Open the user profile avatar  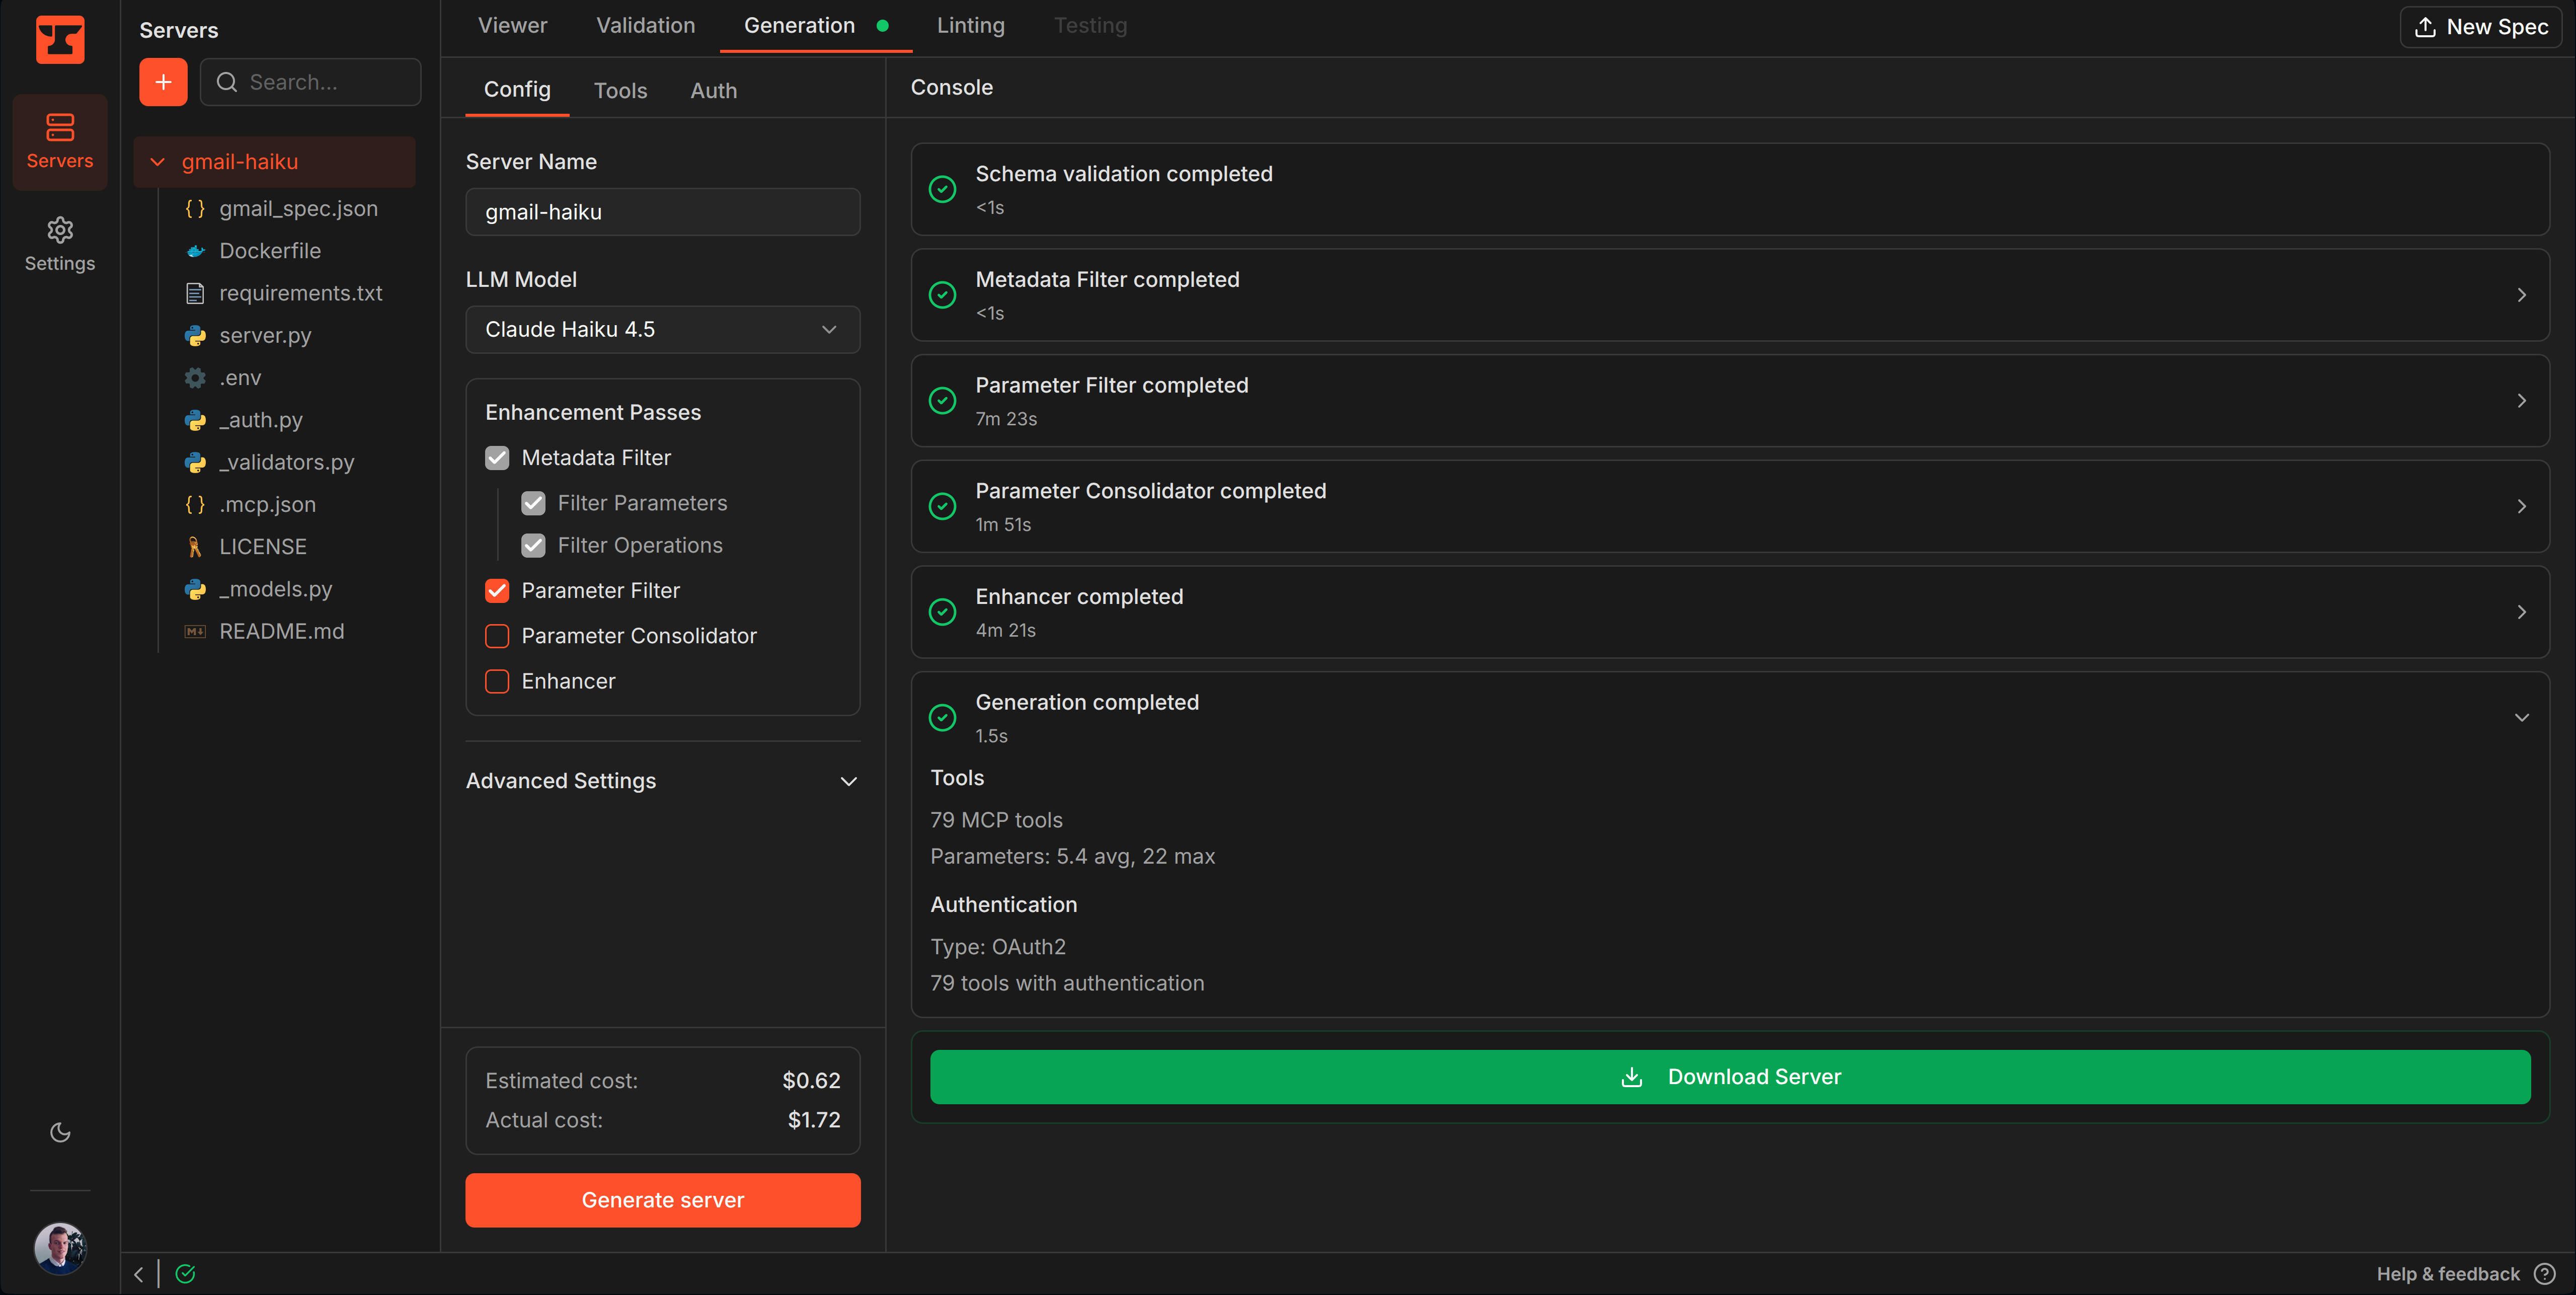coord(60,1247)
